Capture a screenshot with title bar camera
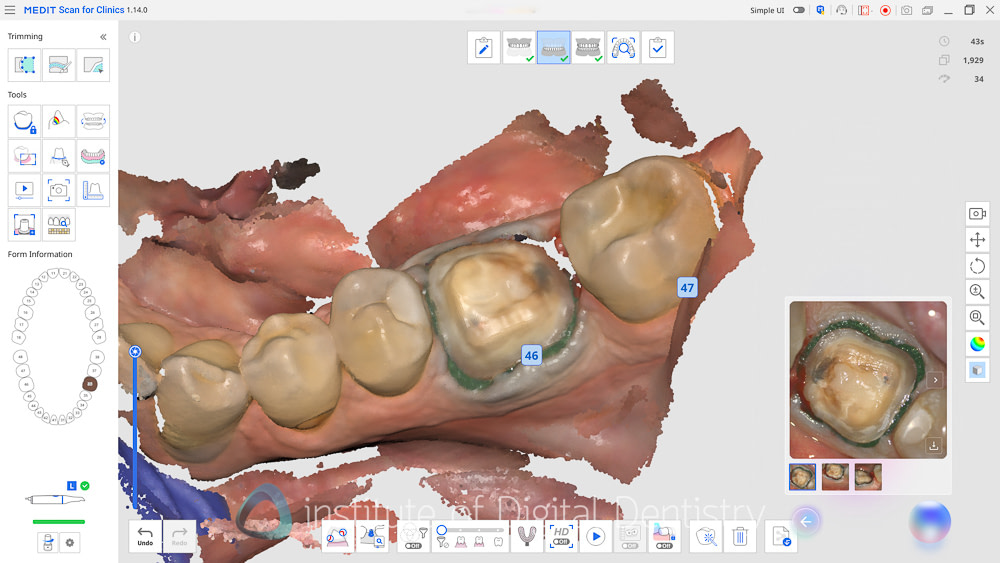1000x563 pixels. tap(906, 10)
